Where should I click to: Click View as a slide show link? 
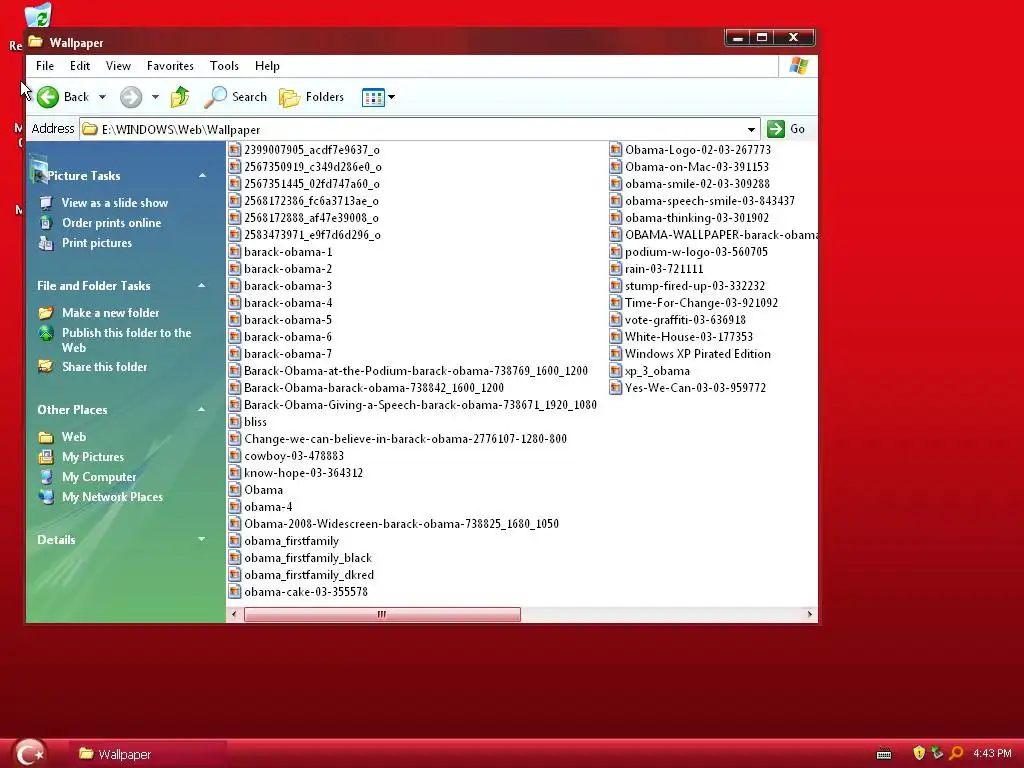pos(115,202)
